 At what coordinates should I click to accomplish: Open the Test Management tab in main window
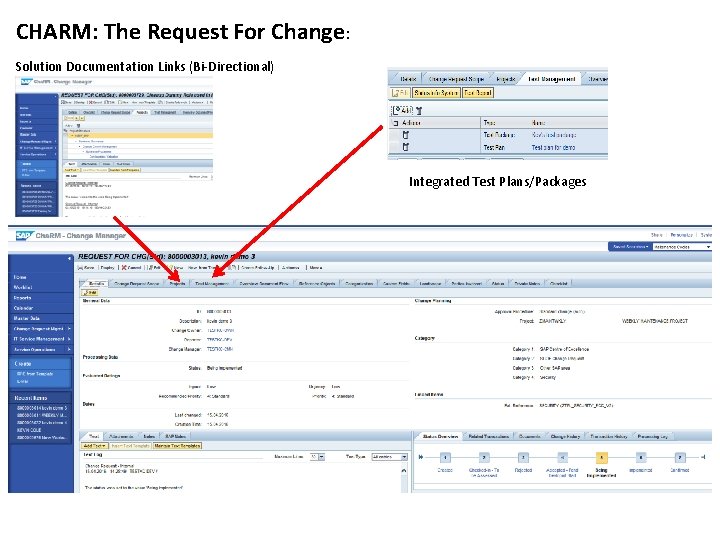212,283
